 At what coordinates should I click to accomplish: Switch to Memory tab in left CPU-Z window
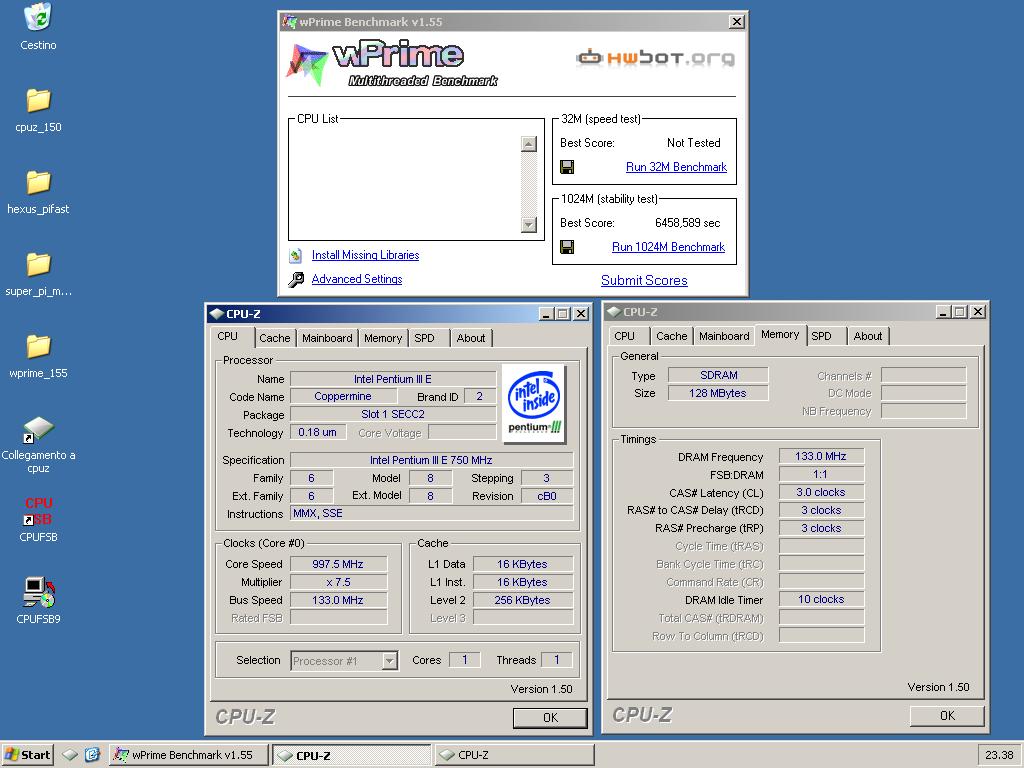(383, 338)
